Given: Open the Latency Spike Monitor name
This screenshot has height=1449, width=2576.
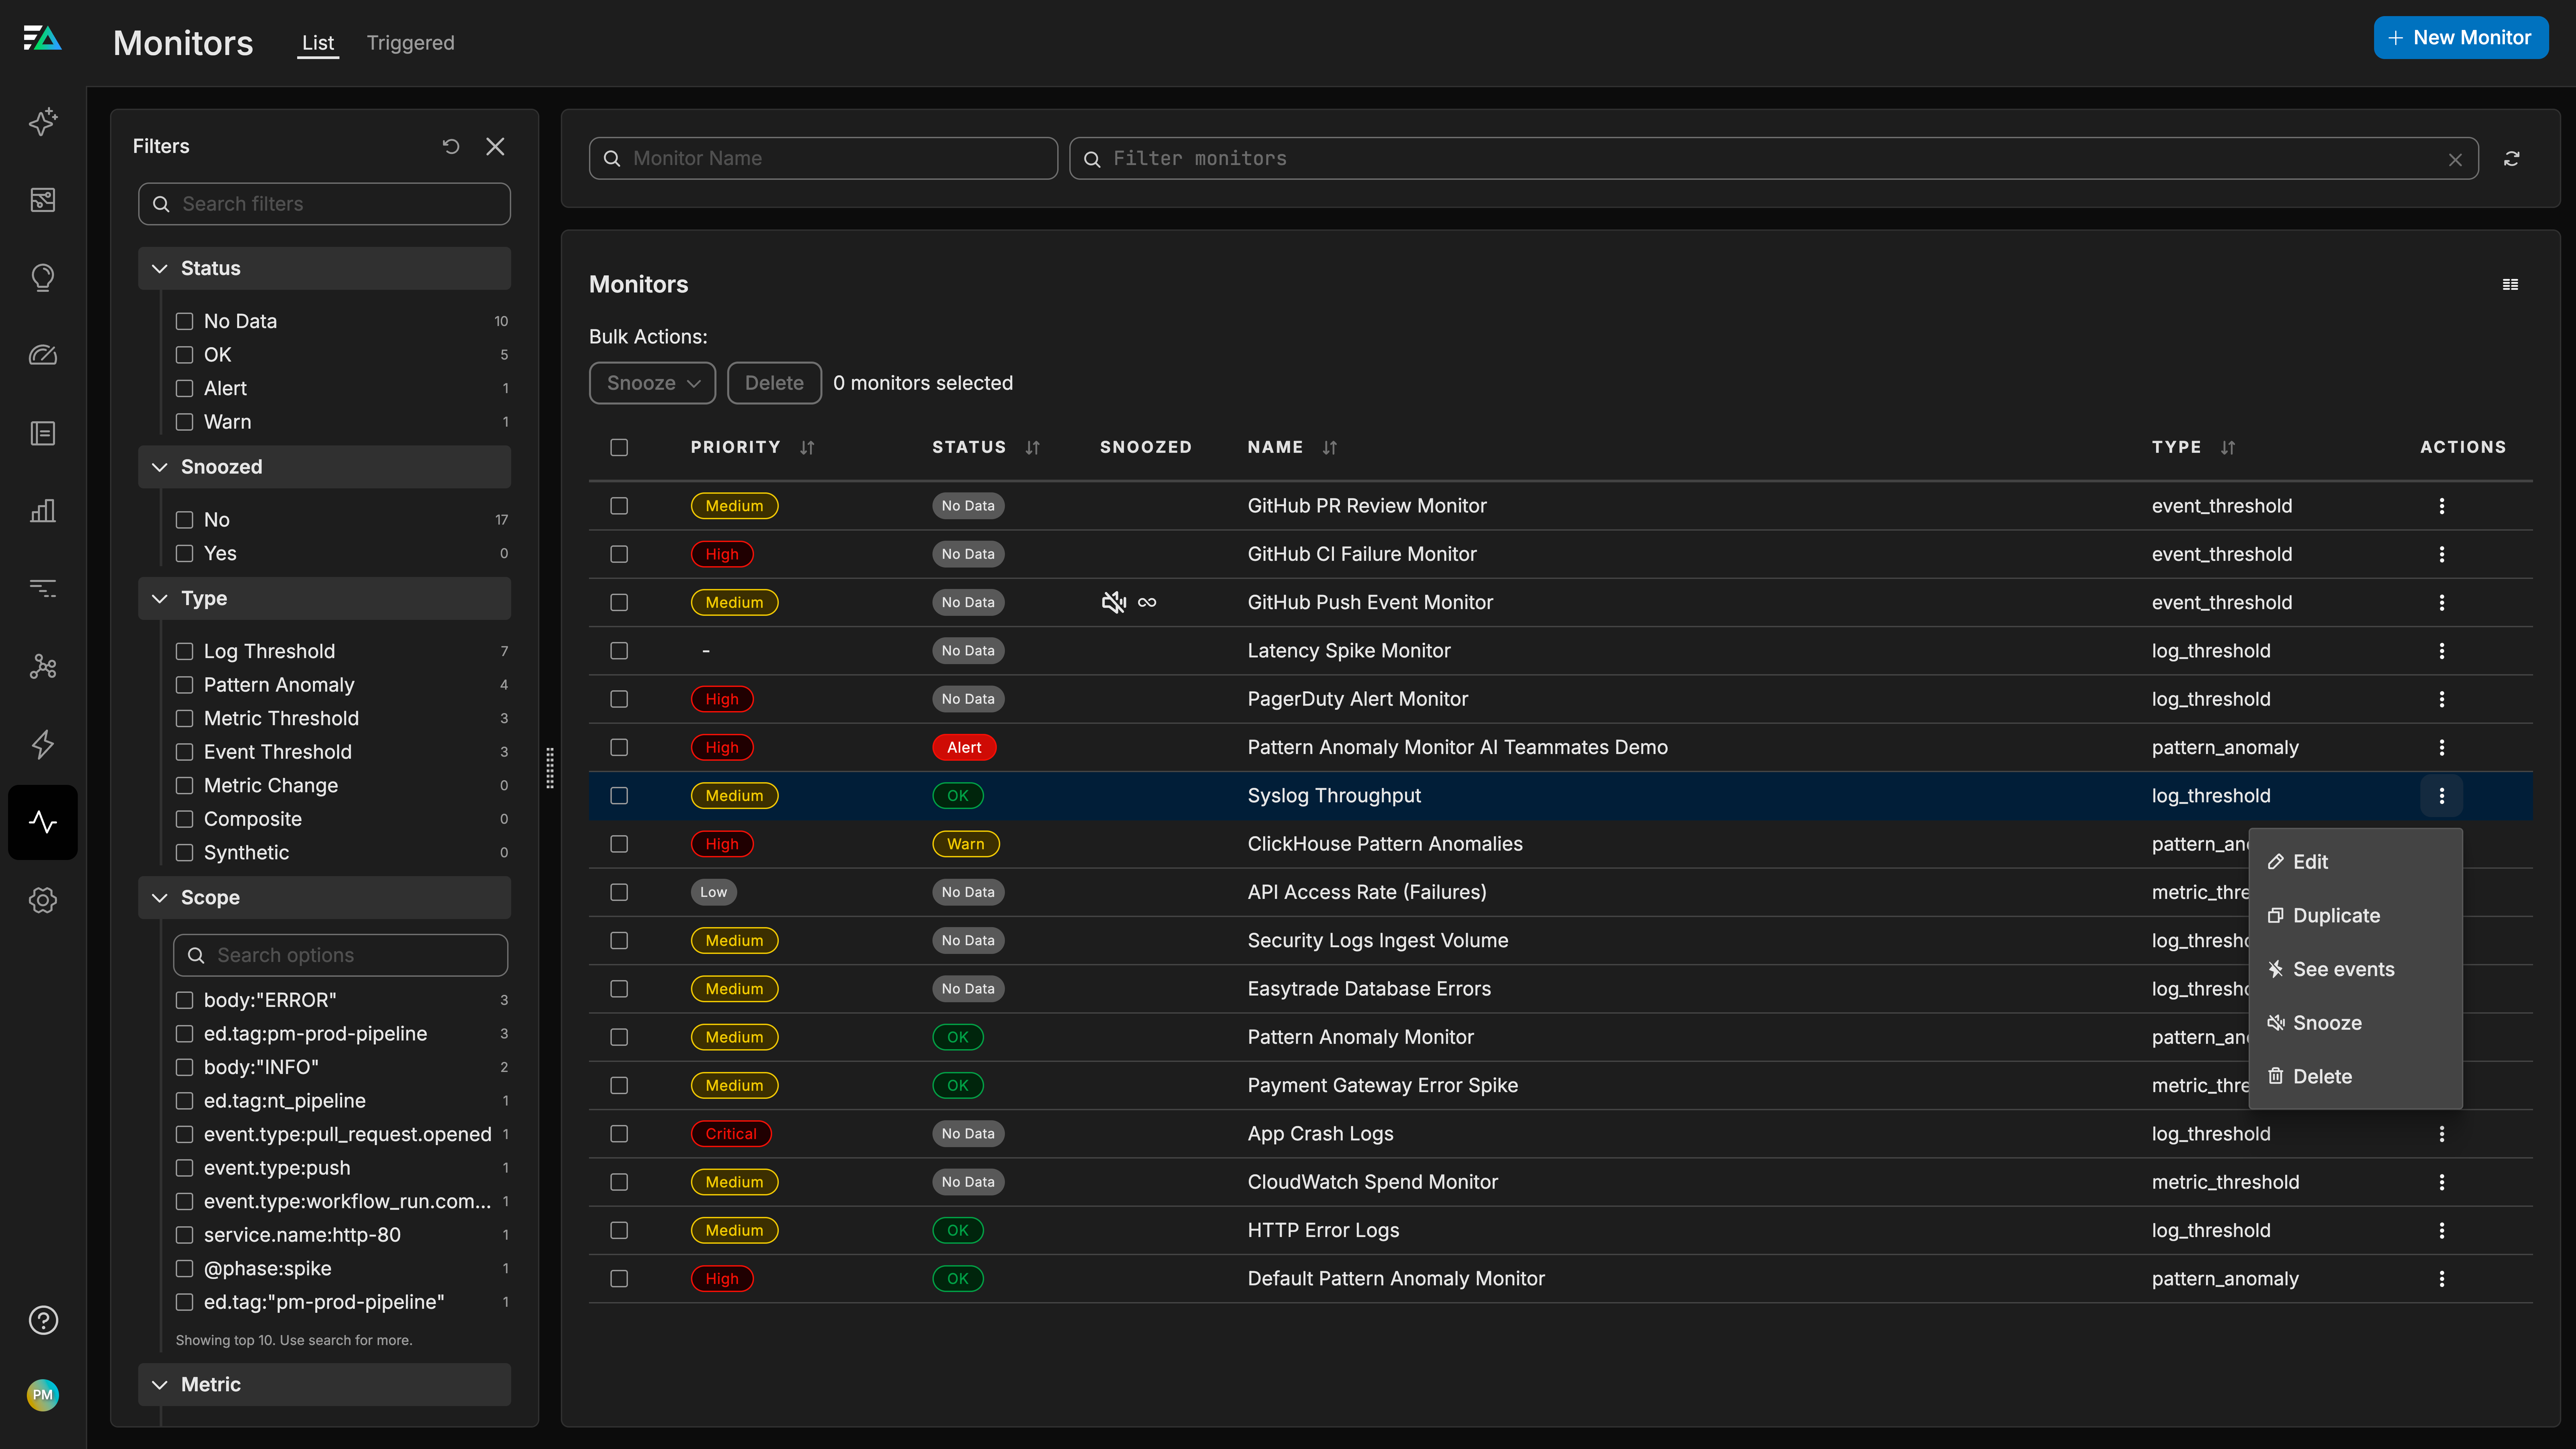Looking at the screenshot, I should coord(1349,651).
